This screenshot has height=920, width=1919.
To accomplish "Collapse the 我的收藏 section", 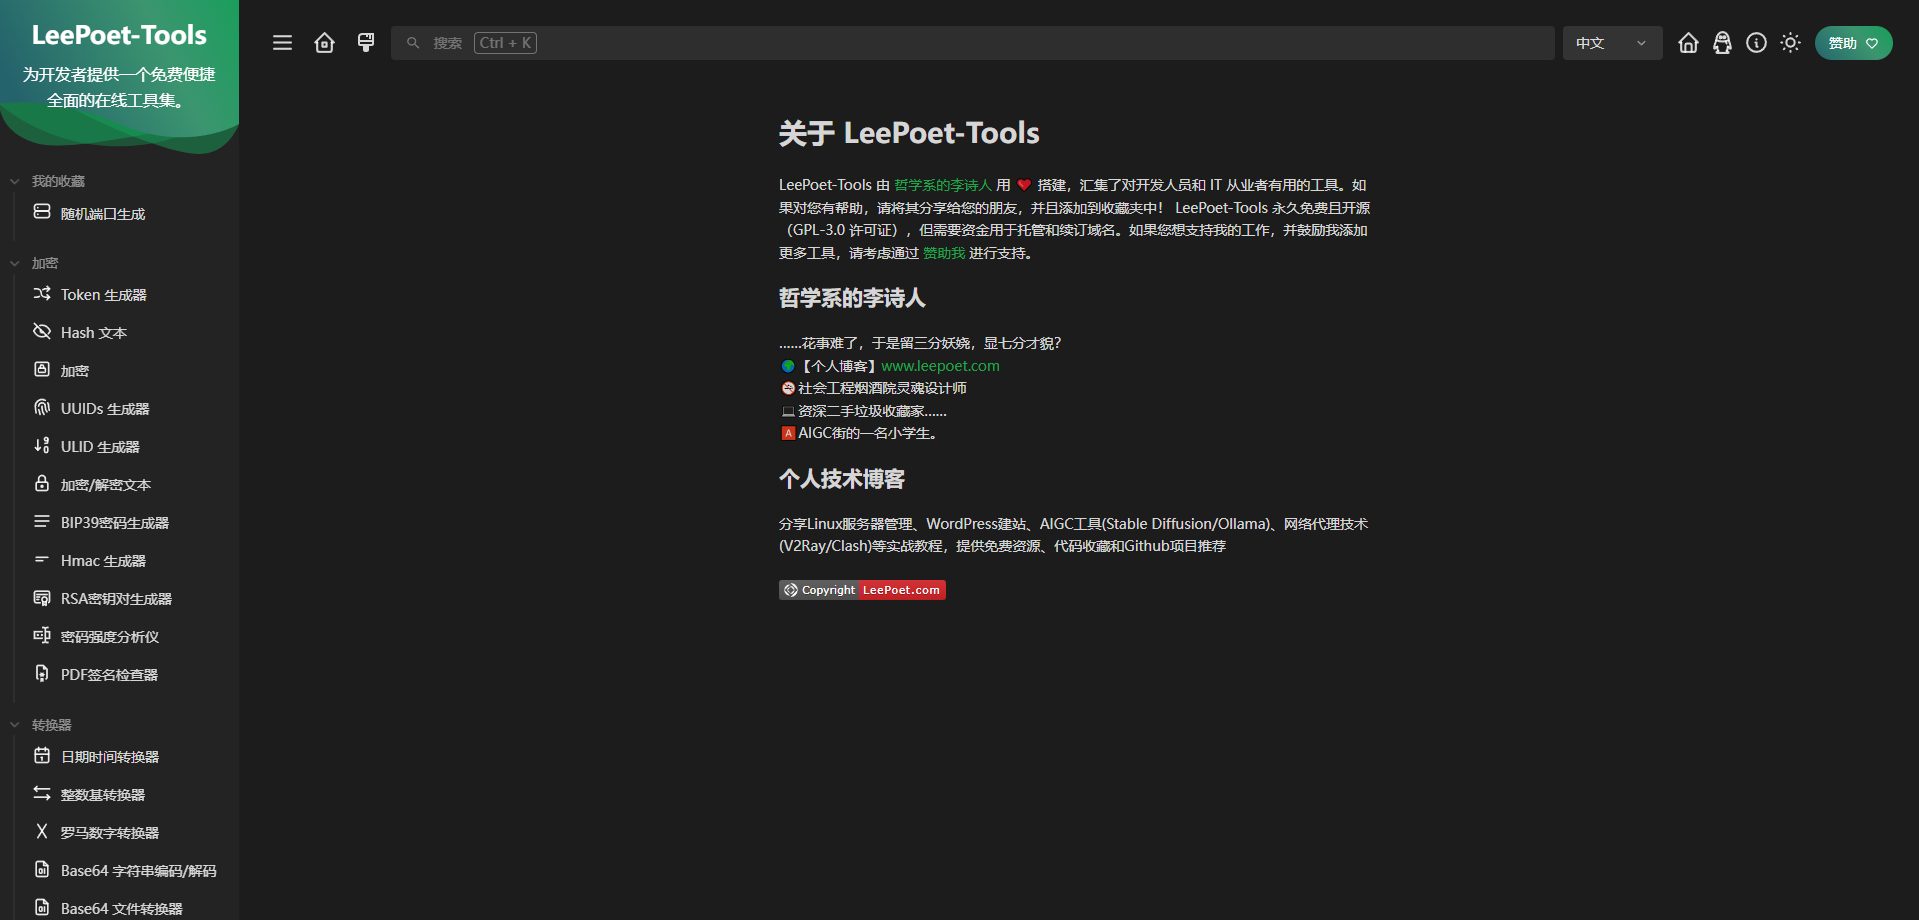I will click(x=14, y=181).
